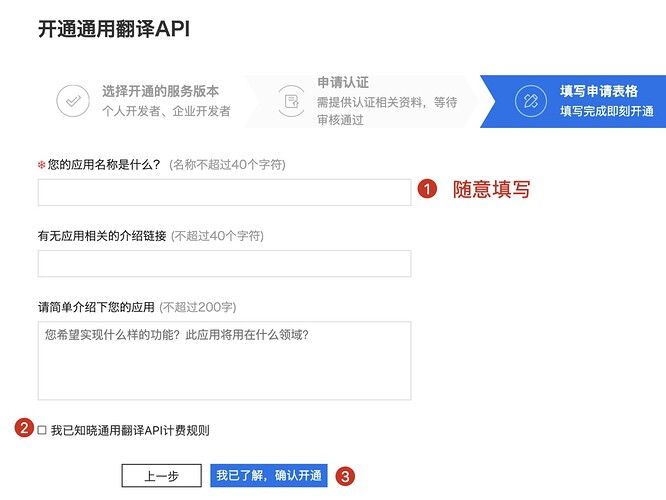This screenshot has height=500, width=666.
Task: Focus the 应用名称 input field
Action: (x=224, y=192)
